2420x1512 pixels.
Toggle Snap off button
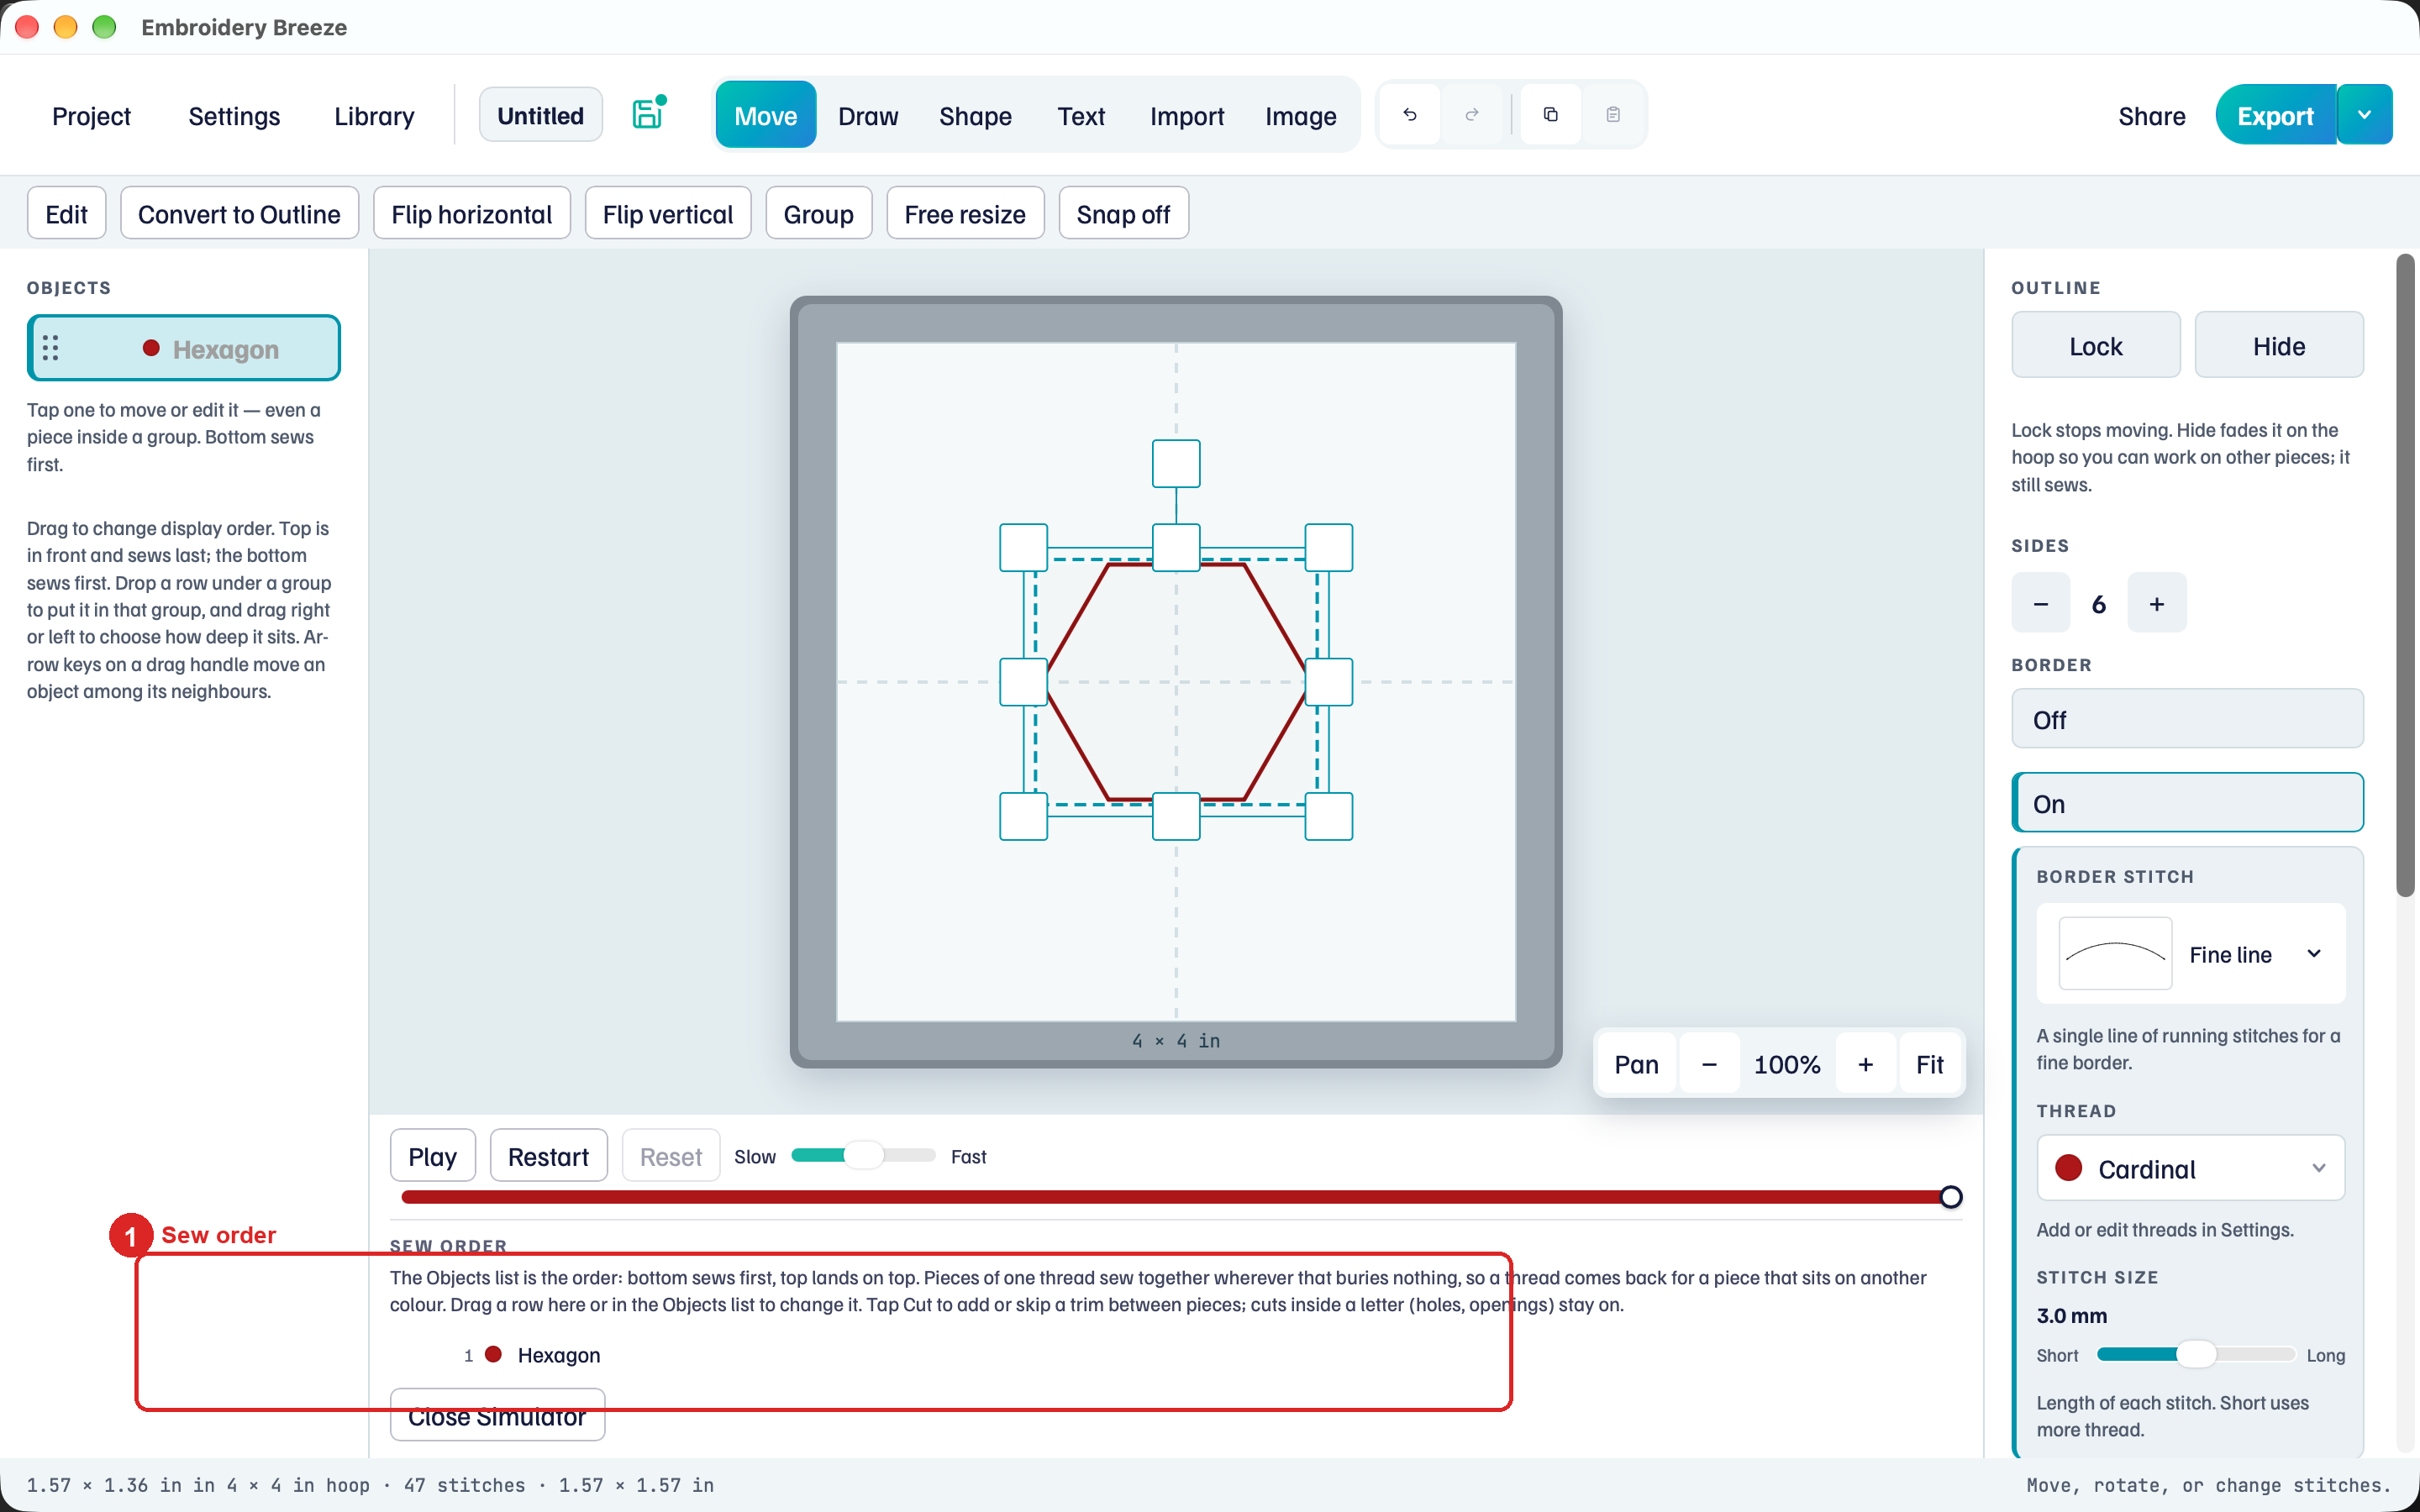(x=1123, y=213)
